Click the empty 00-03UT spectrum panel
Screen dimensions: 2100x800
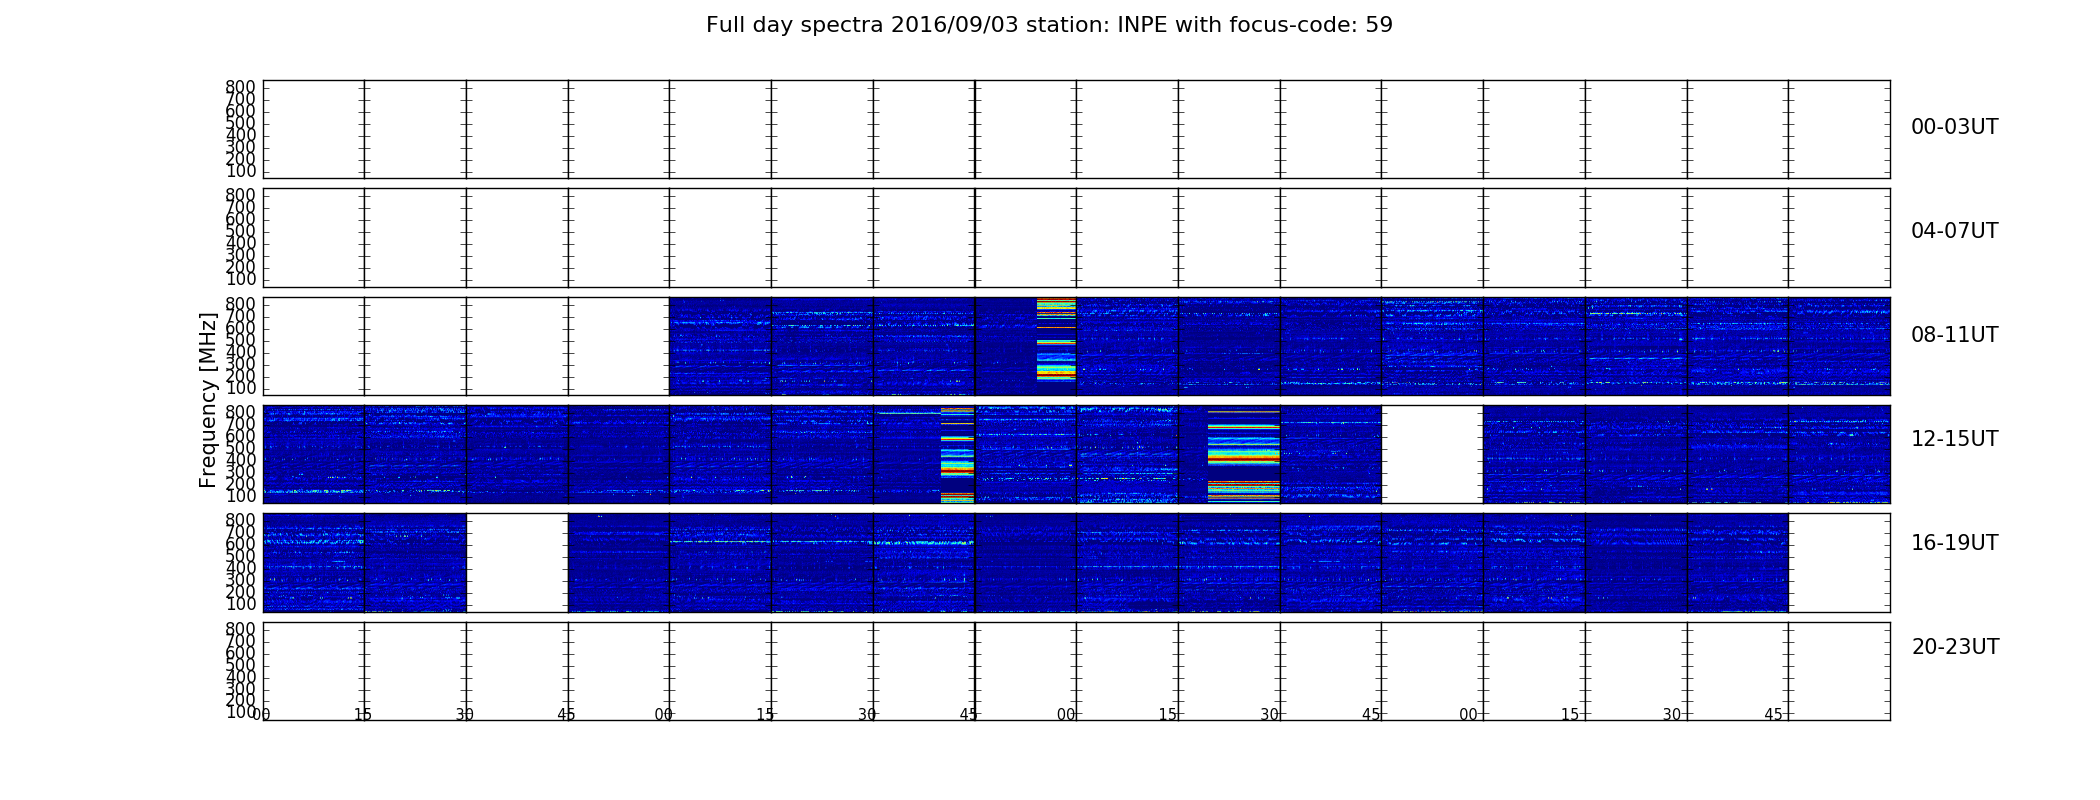click(1076, 130)
